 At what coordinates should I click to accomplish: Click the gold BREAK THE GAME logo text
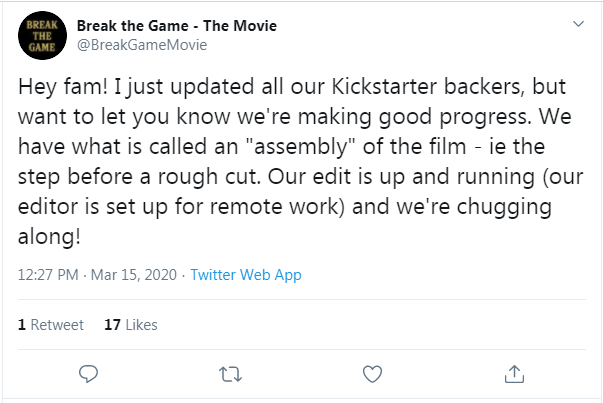point(42,36)
